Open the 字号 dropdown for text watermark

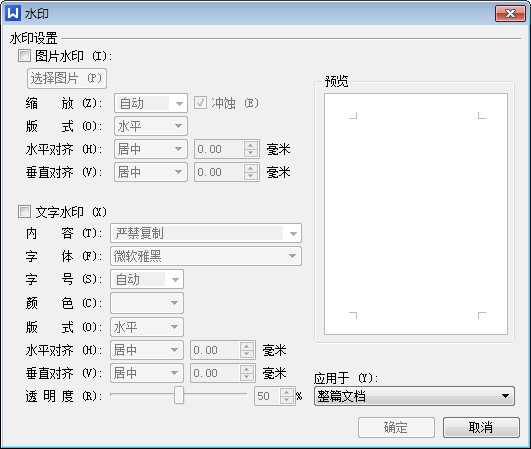[x=147, y=279]
